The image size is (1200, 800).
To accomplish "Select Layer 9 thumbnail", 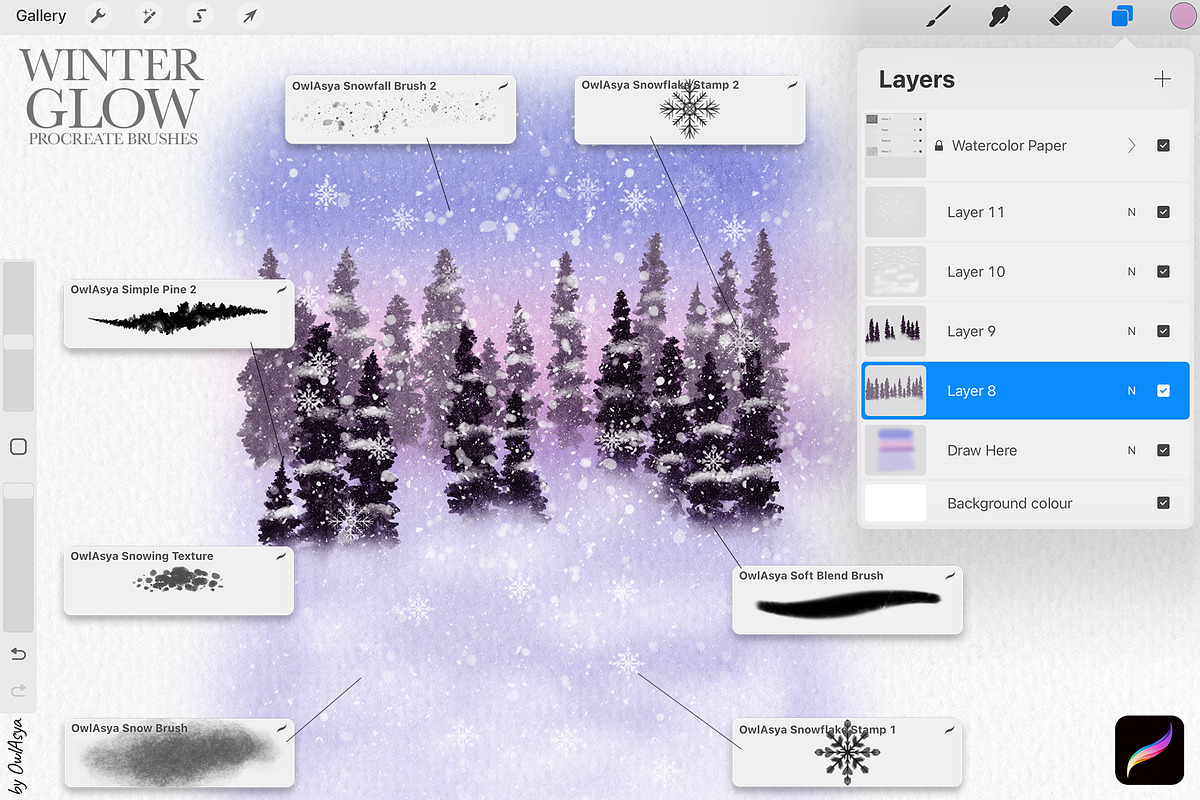I will [x=895, y=331].
